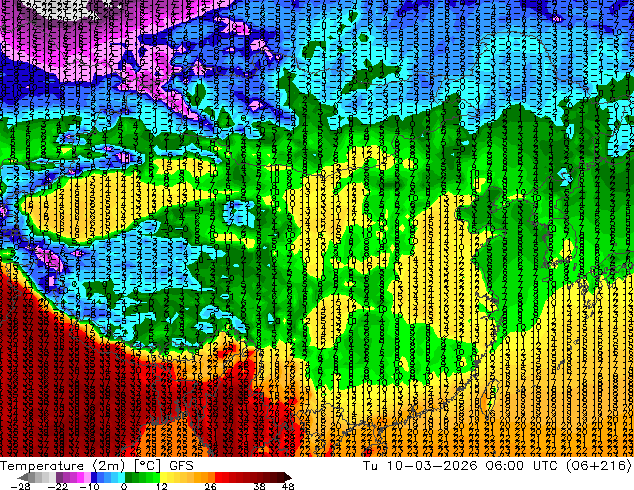Click the dark right arrow tip of legend
Screen dimensions: 634x490
[287, 477]
